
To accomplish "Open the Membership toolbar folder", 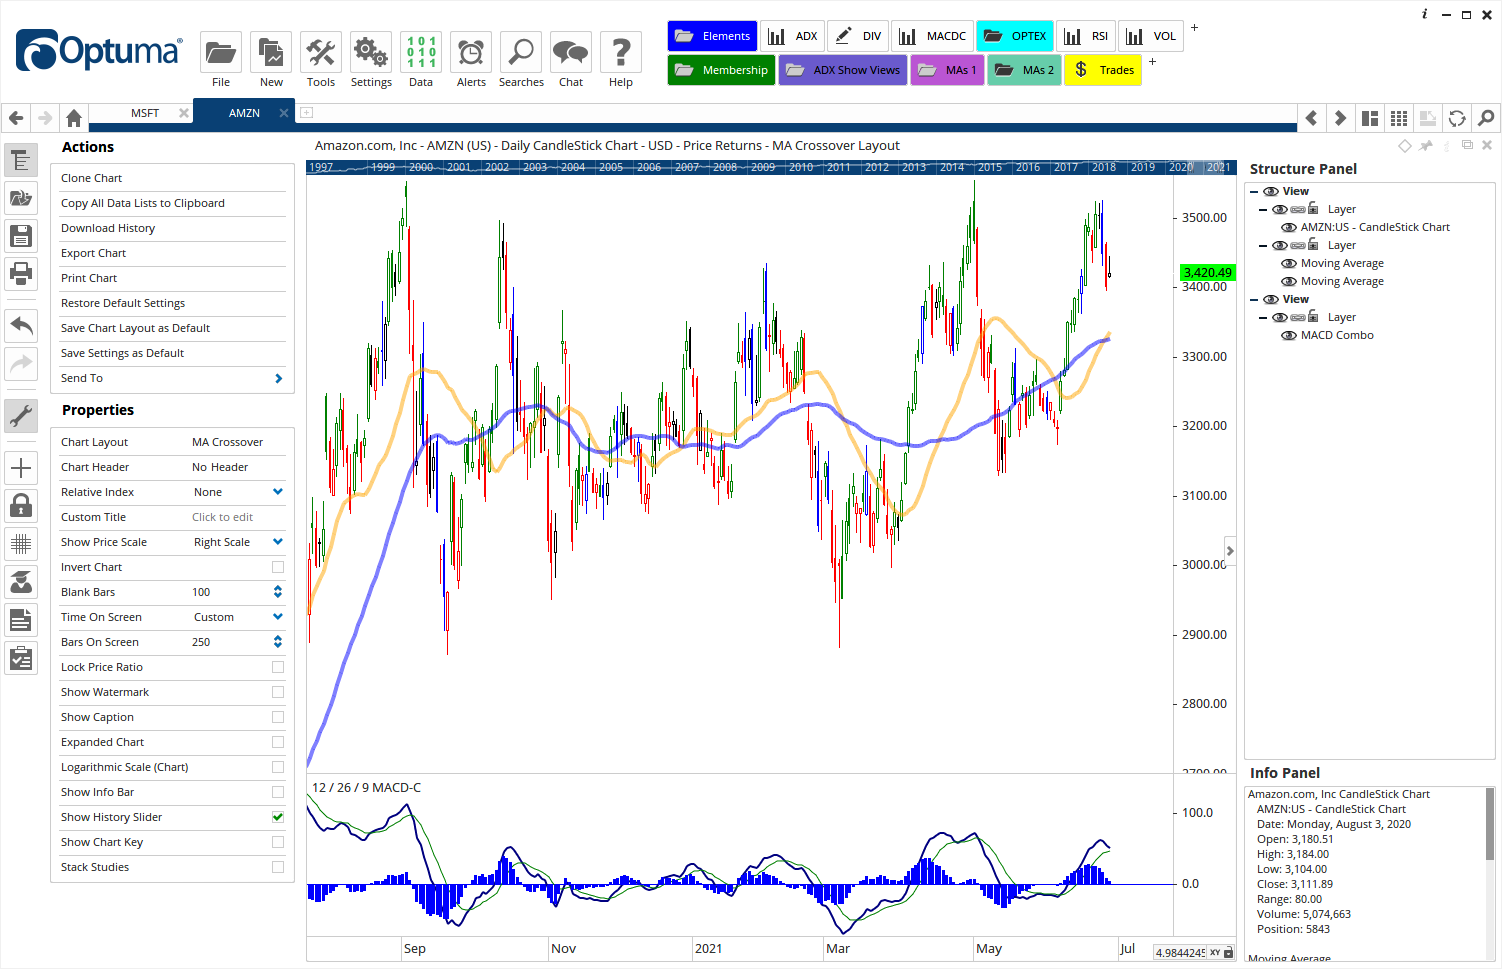I will coord(721,70).
